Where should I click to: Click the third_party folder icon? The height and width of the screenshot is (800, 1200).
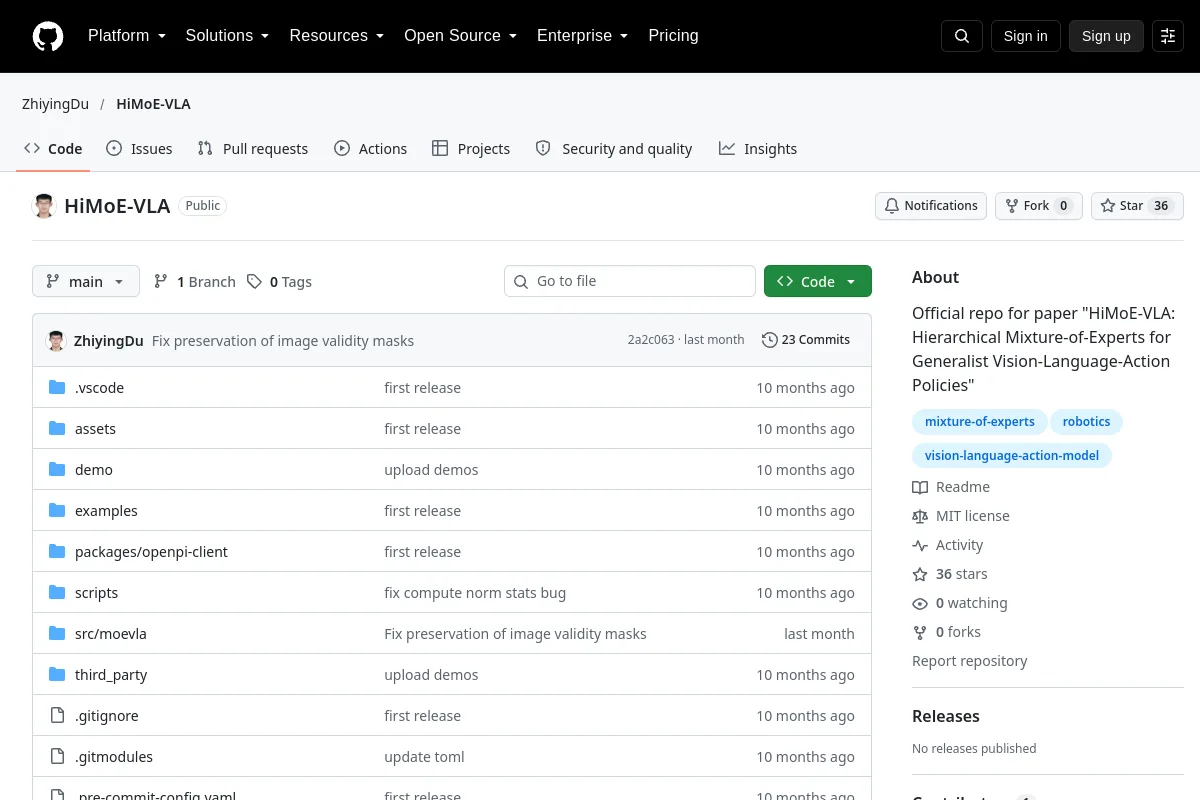[x=57, y=675]
